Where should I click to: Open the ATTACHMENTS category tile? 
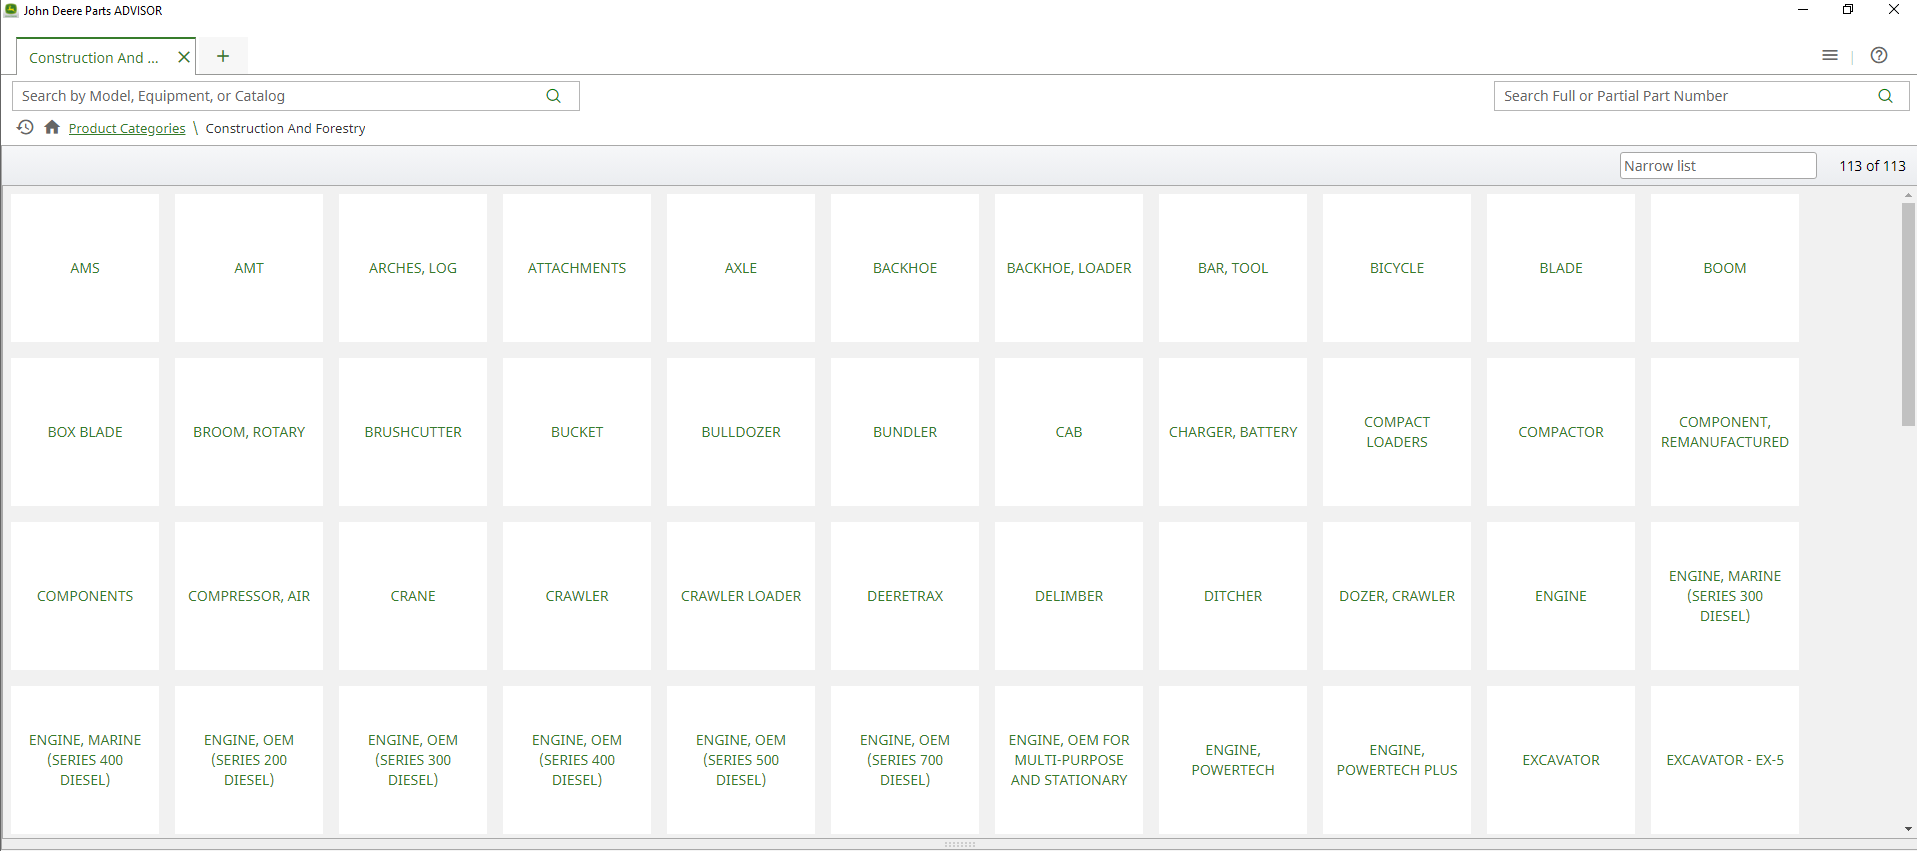[x=577, y=268]
